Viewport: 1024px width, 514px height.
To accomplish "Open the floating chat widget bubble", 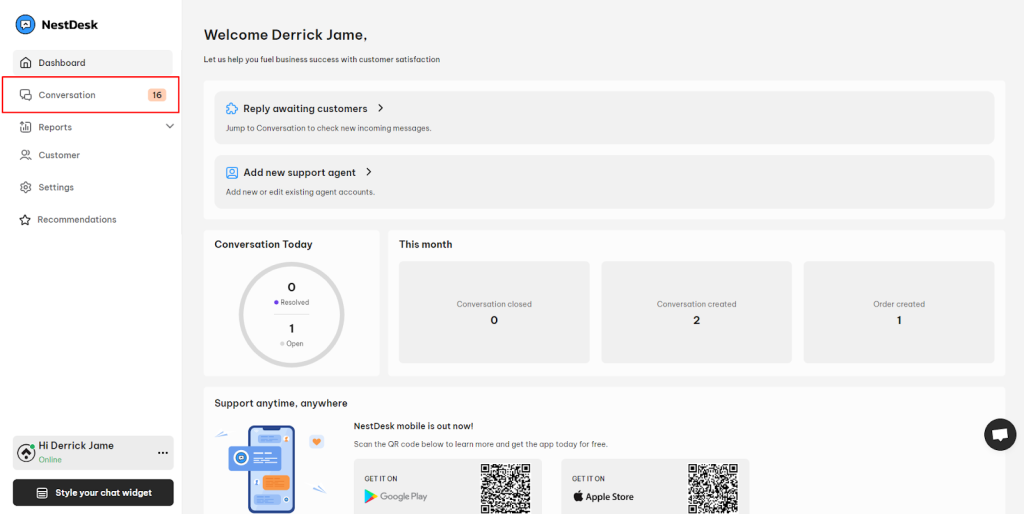I will (x=1000, y=435).
